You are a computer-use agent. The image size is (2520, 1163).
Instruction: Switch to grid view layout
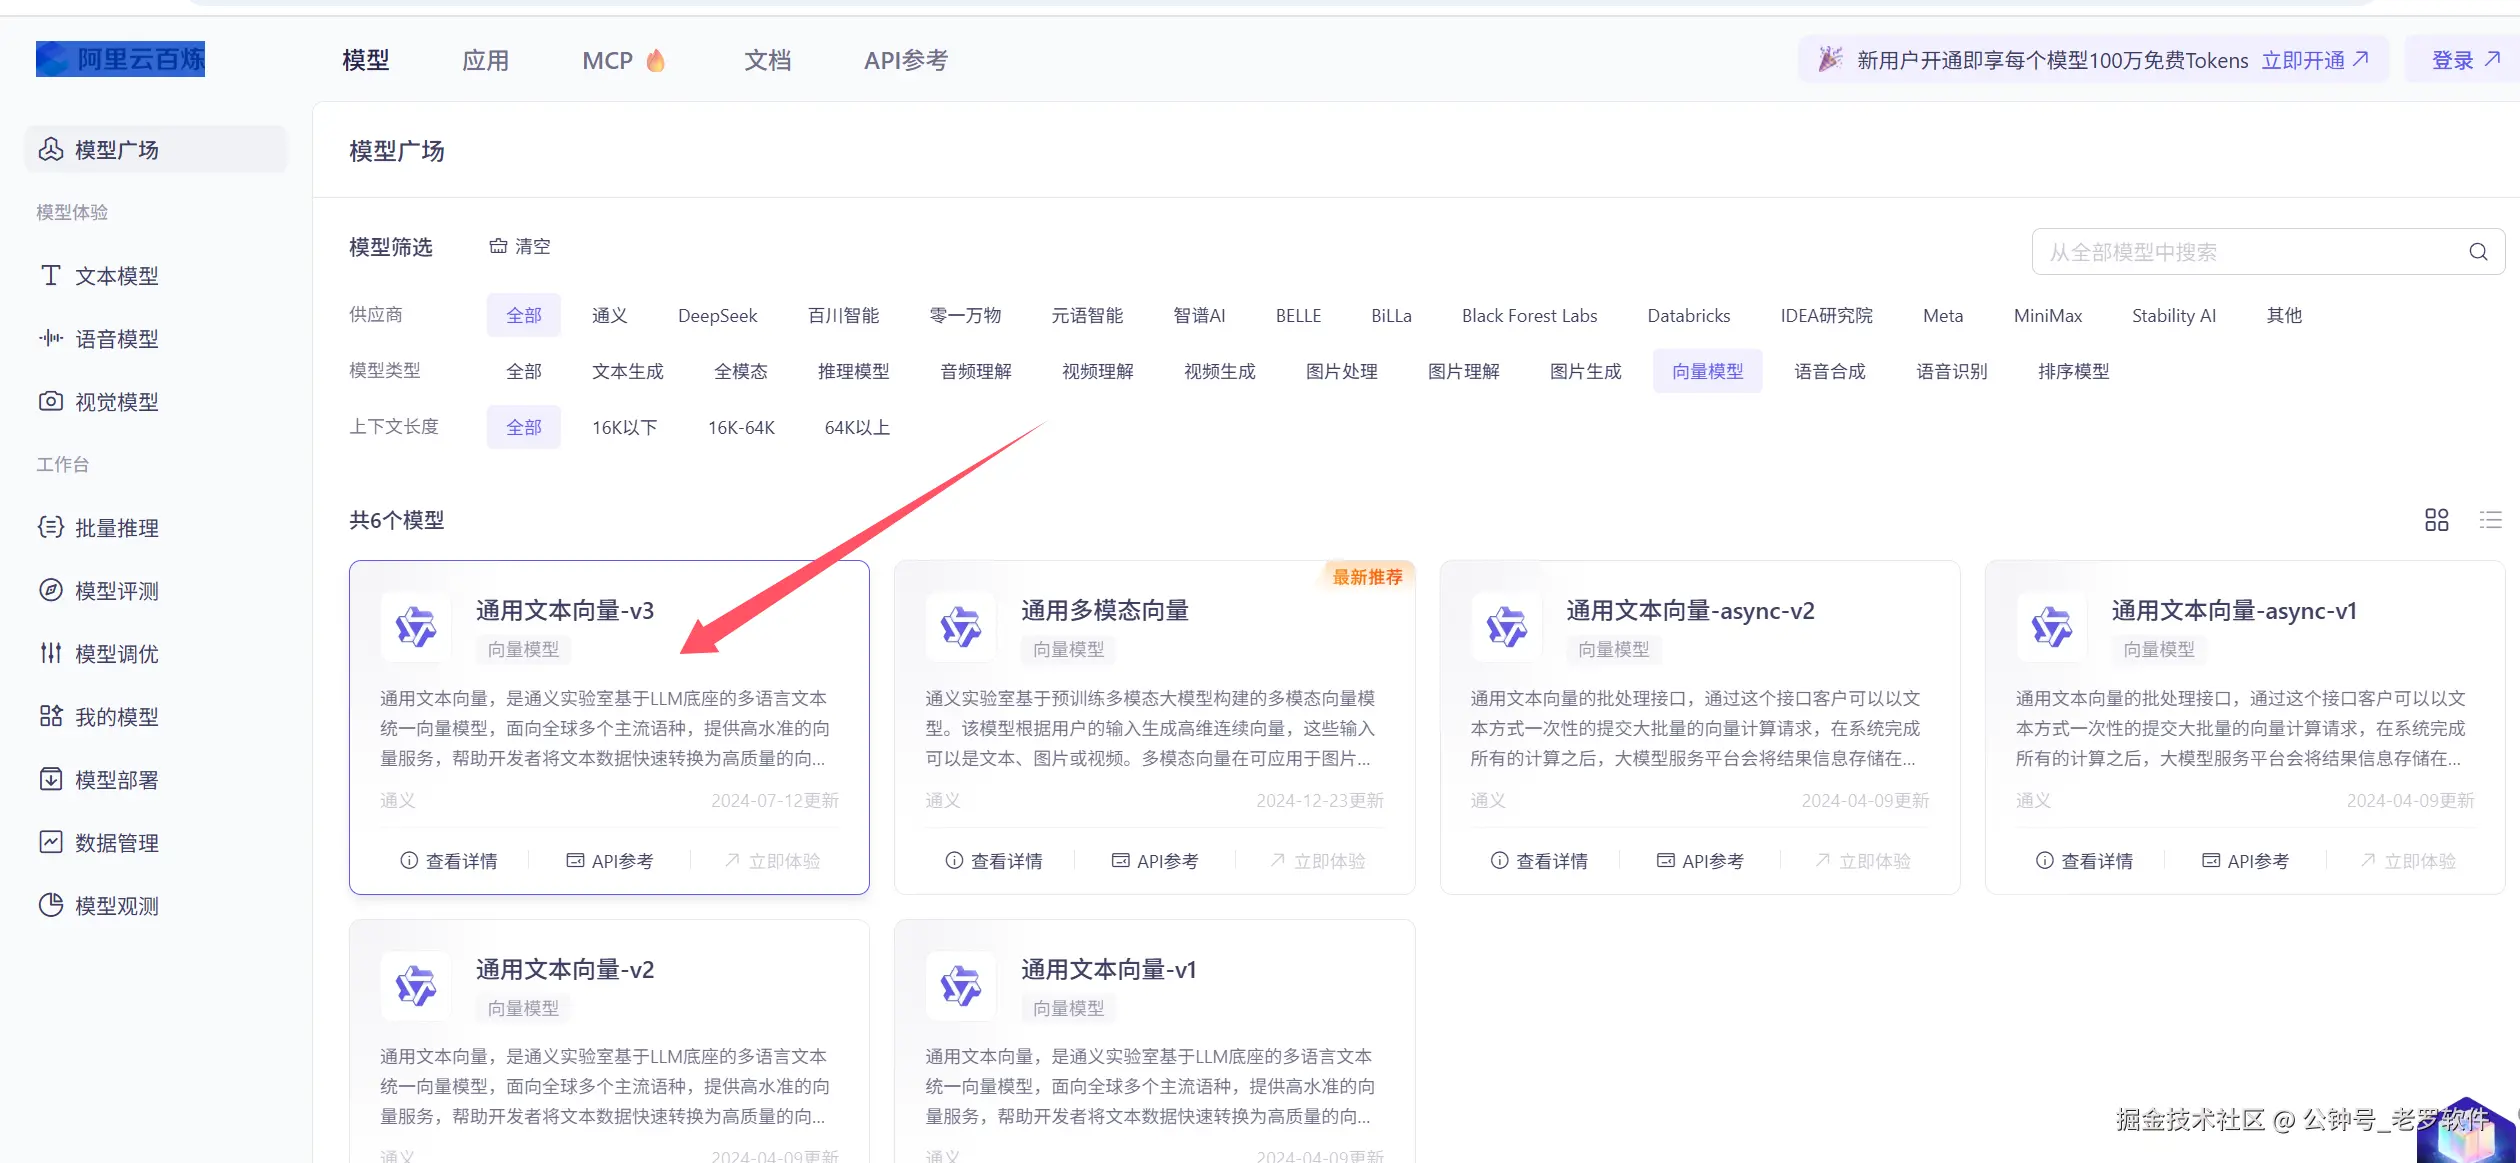tap(2436, 520)
